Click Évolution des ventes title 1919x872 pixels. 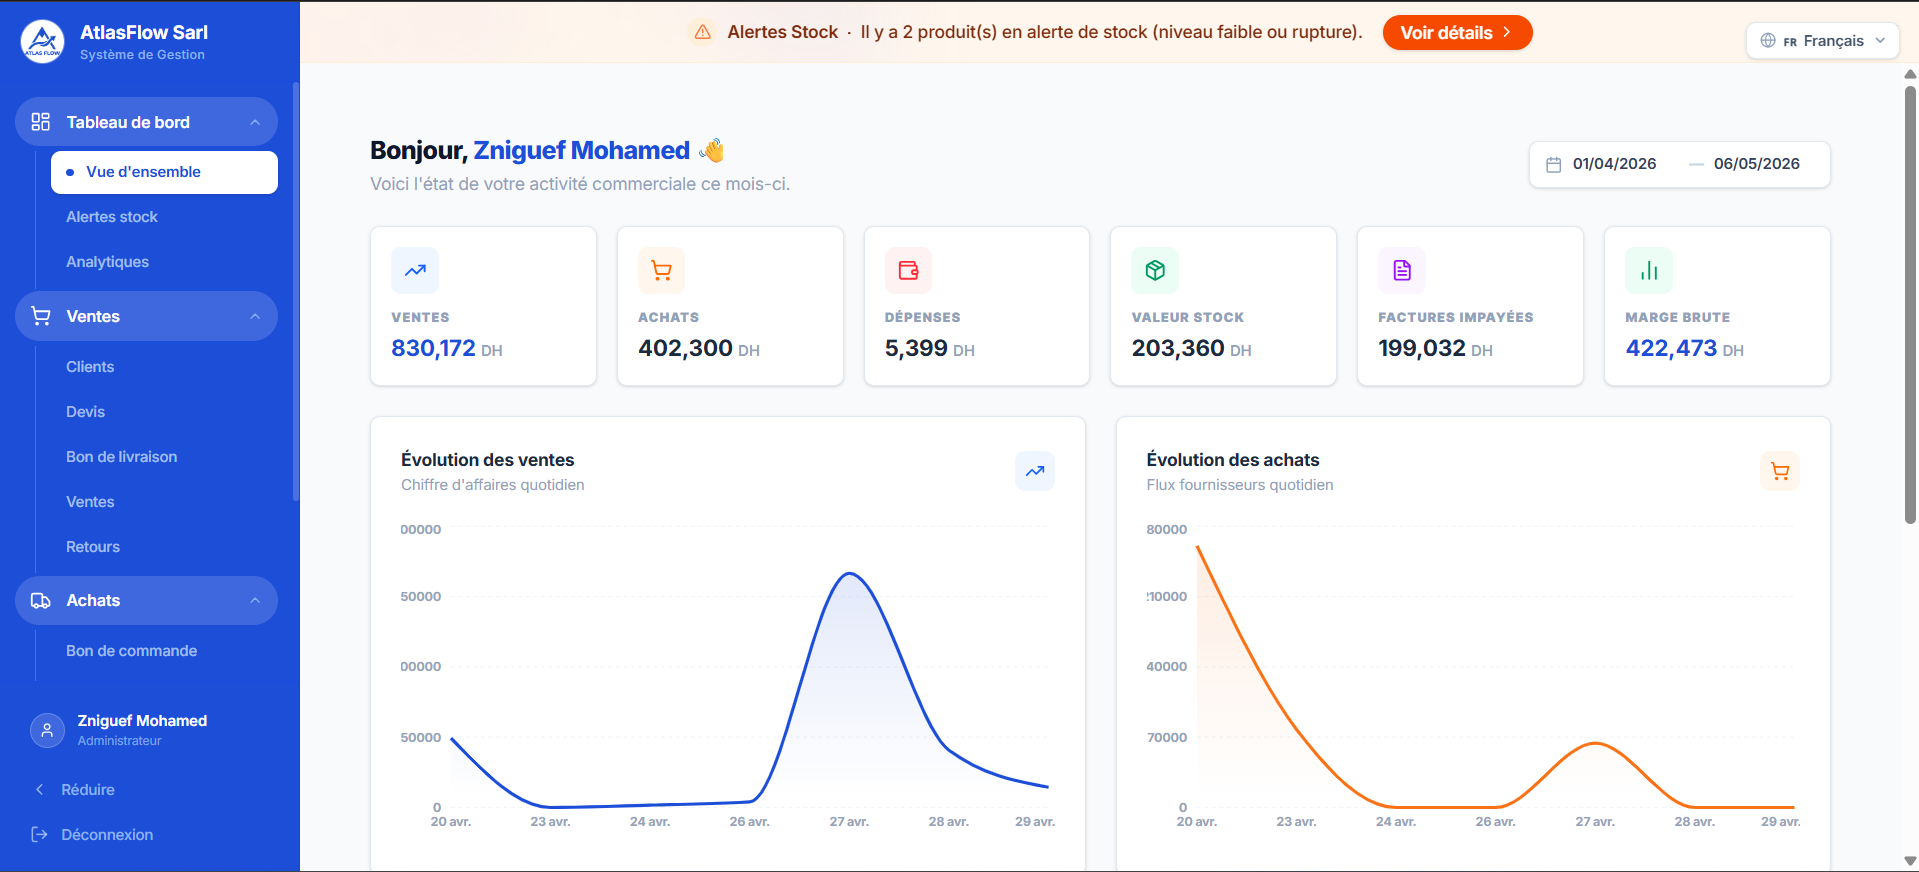click(487, 460)
